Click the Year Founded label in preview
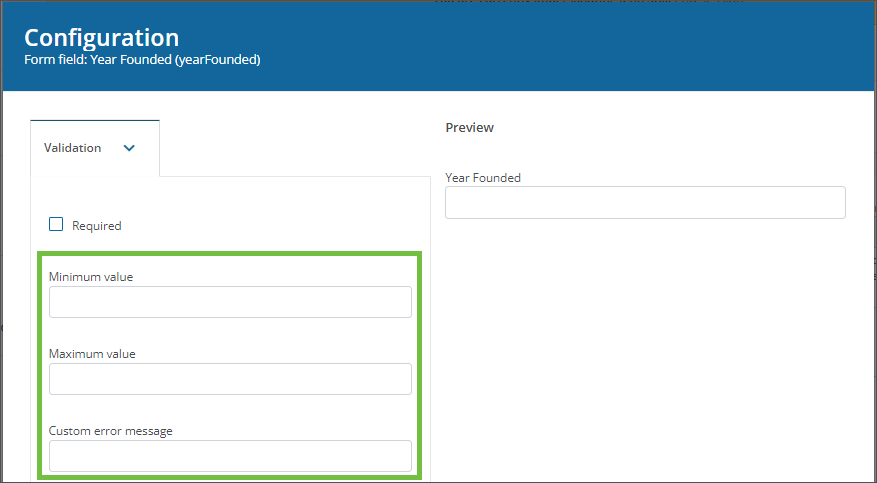This screenshot has width=877, height=483. click(x=483, y=178)
